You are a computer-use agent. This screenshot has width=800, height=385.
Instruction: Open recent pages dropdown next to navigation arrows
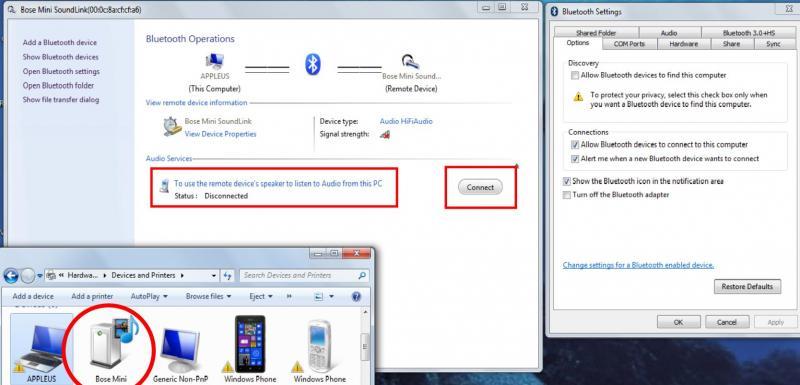point(40,276)
